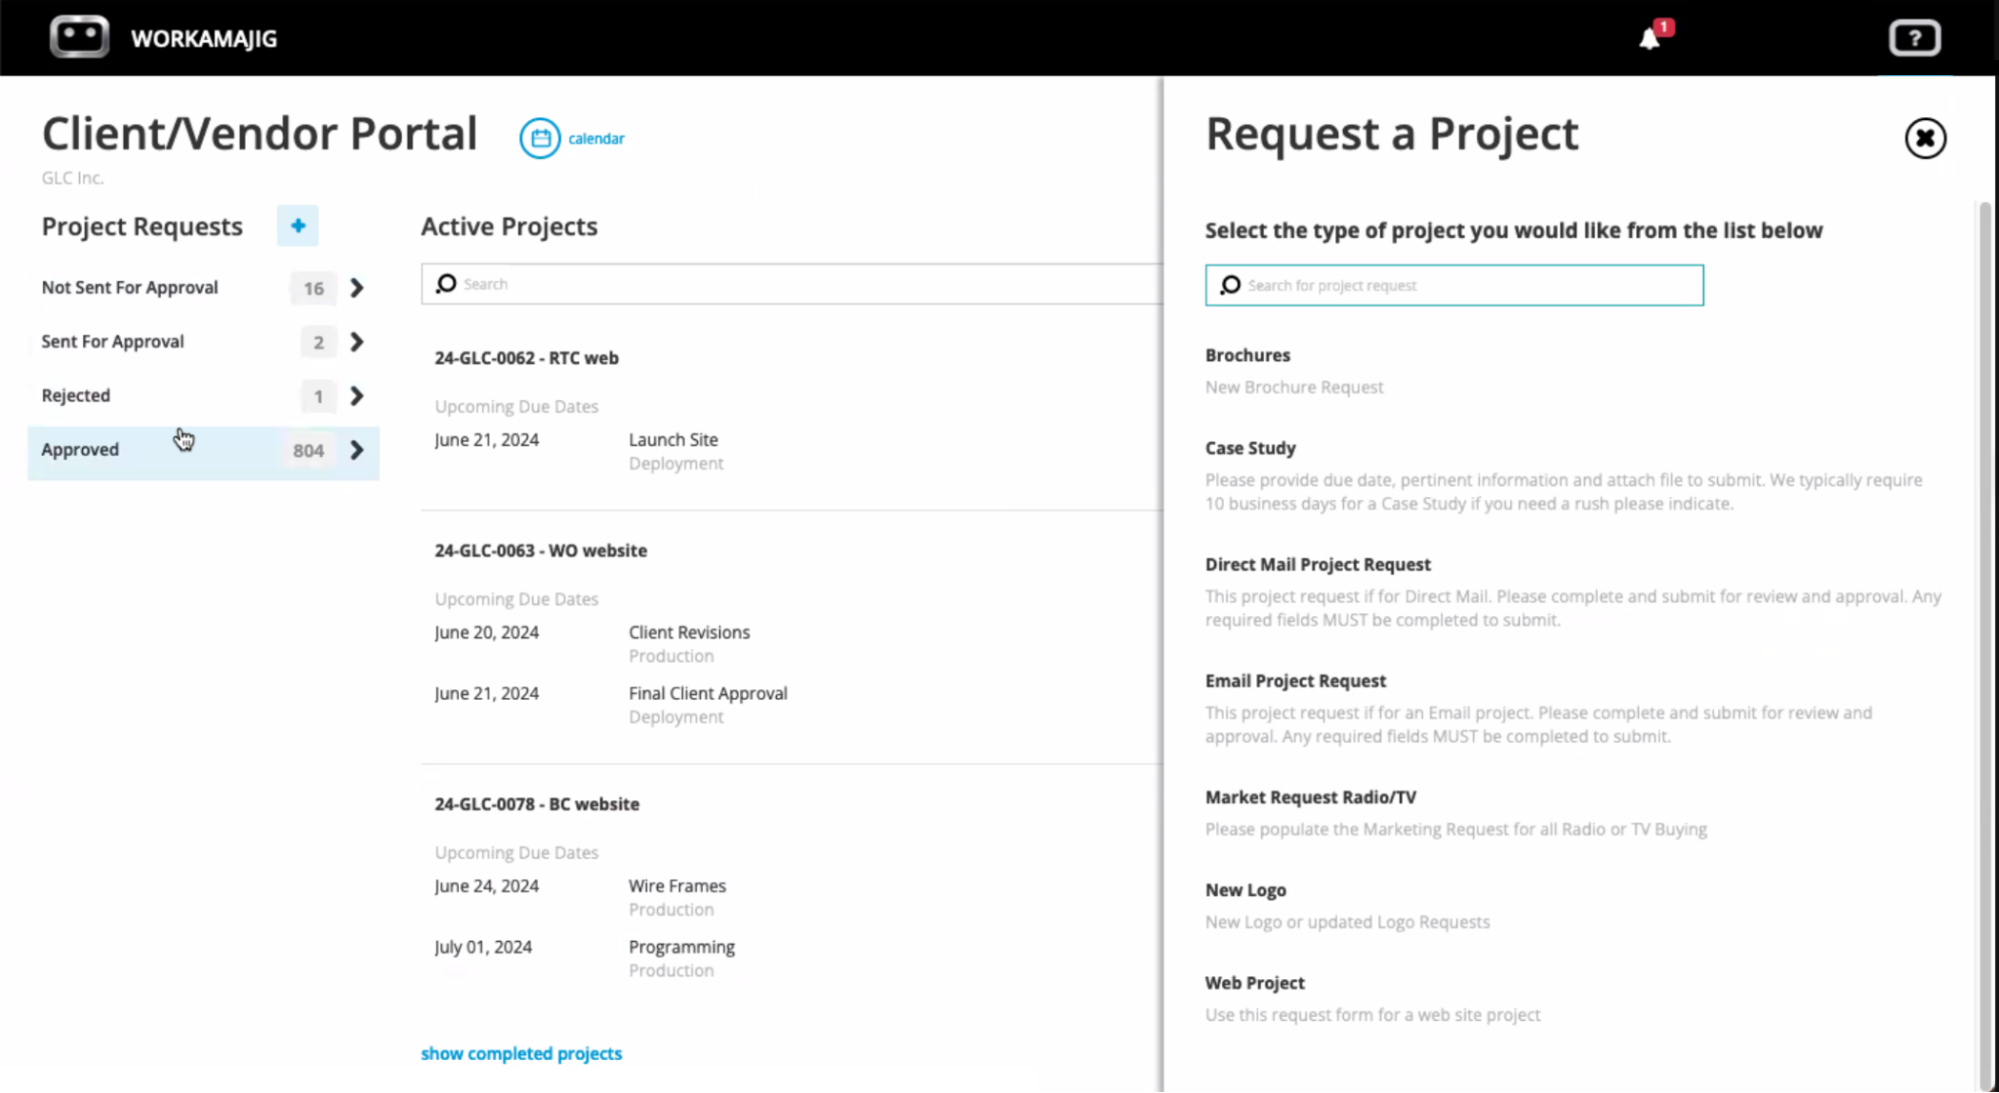The height and width of the screenshot is (1093, 1999).
Task: Select the Brochures project type
Action: [x=1247, y=355]
